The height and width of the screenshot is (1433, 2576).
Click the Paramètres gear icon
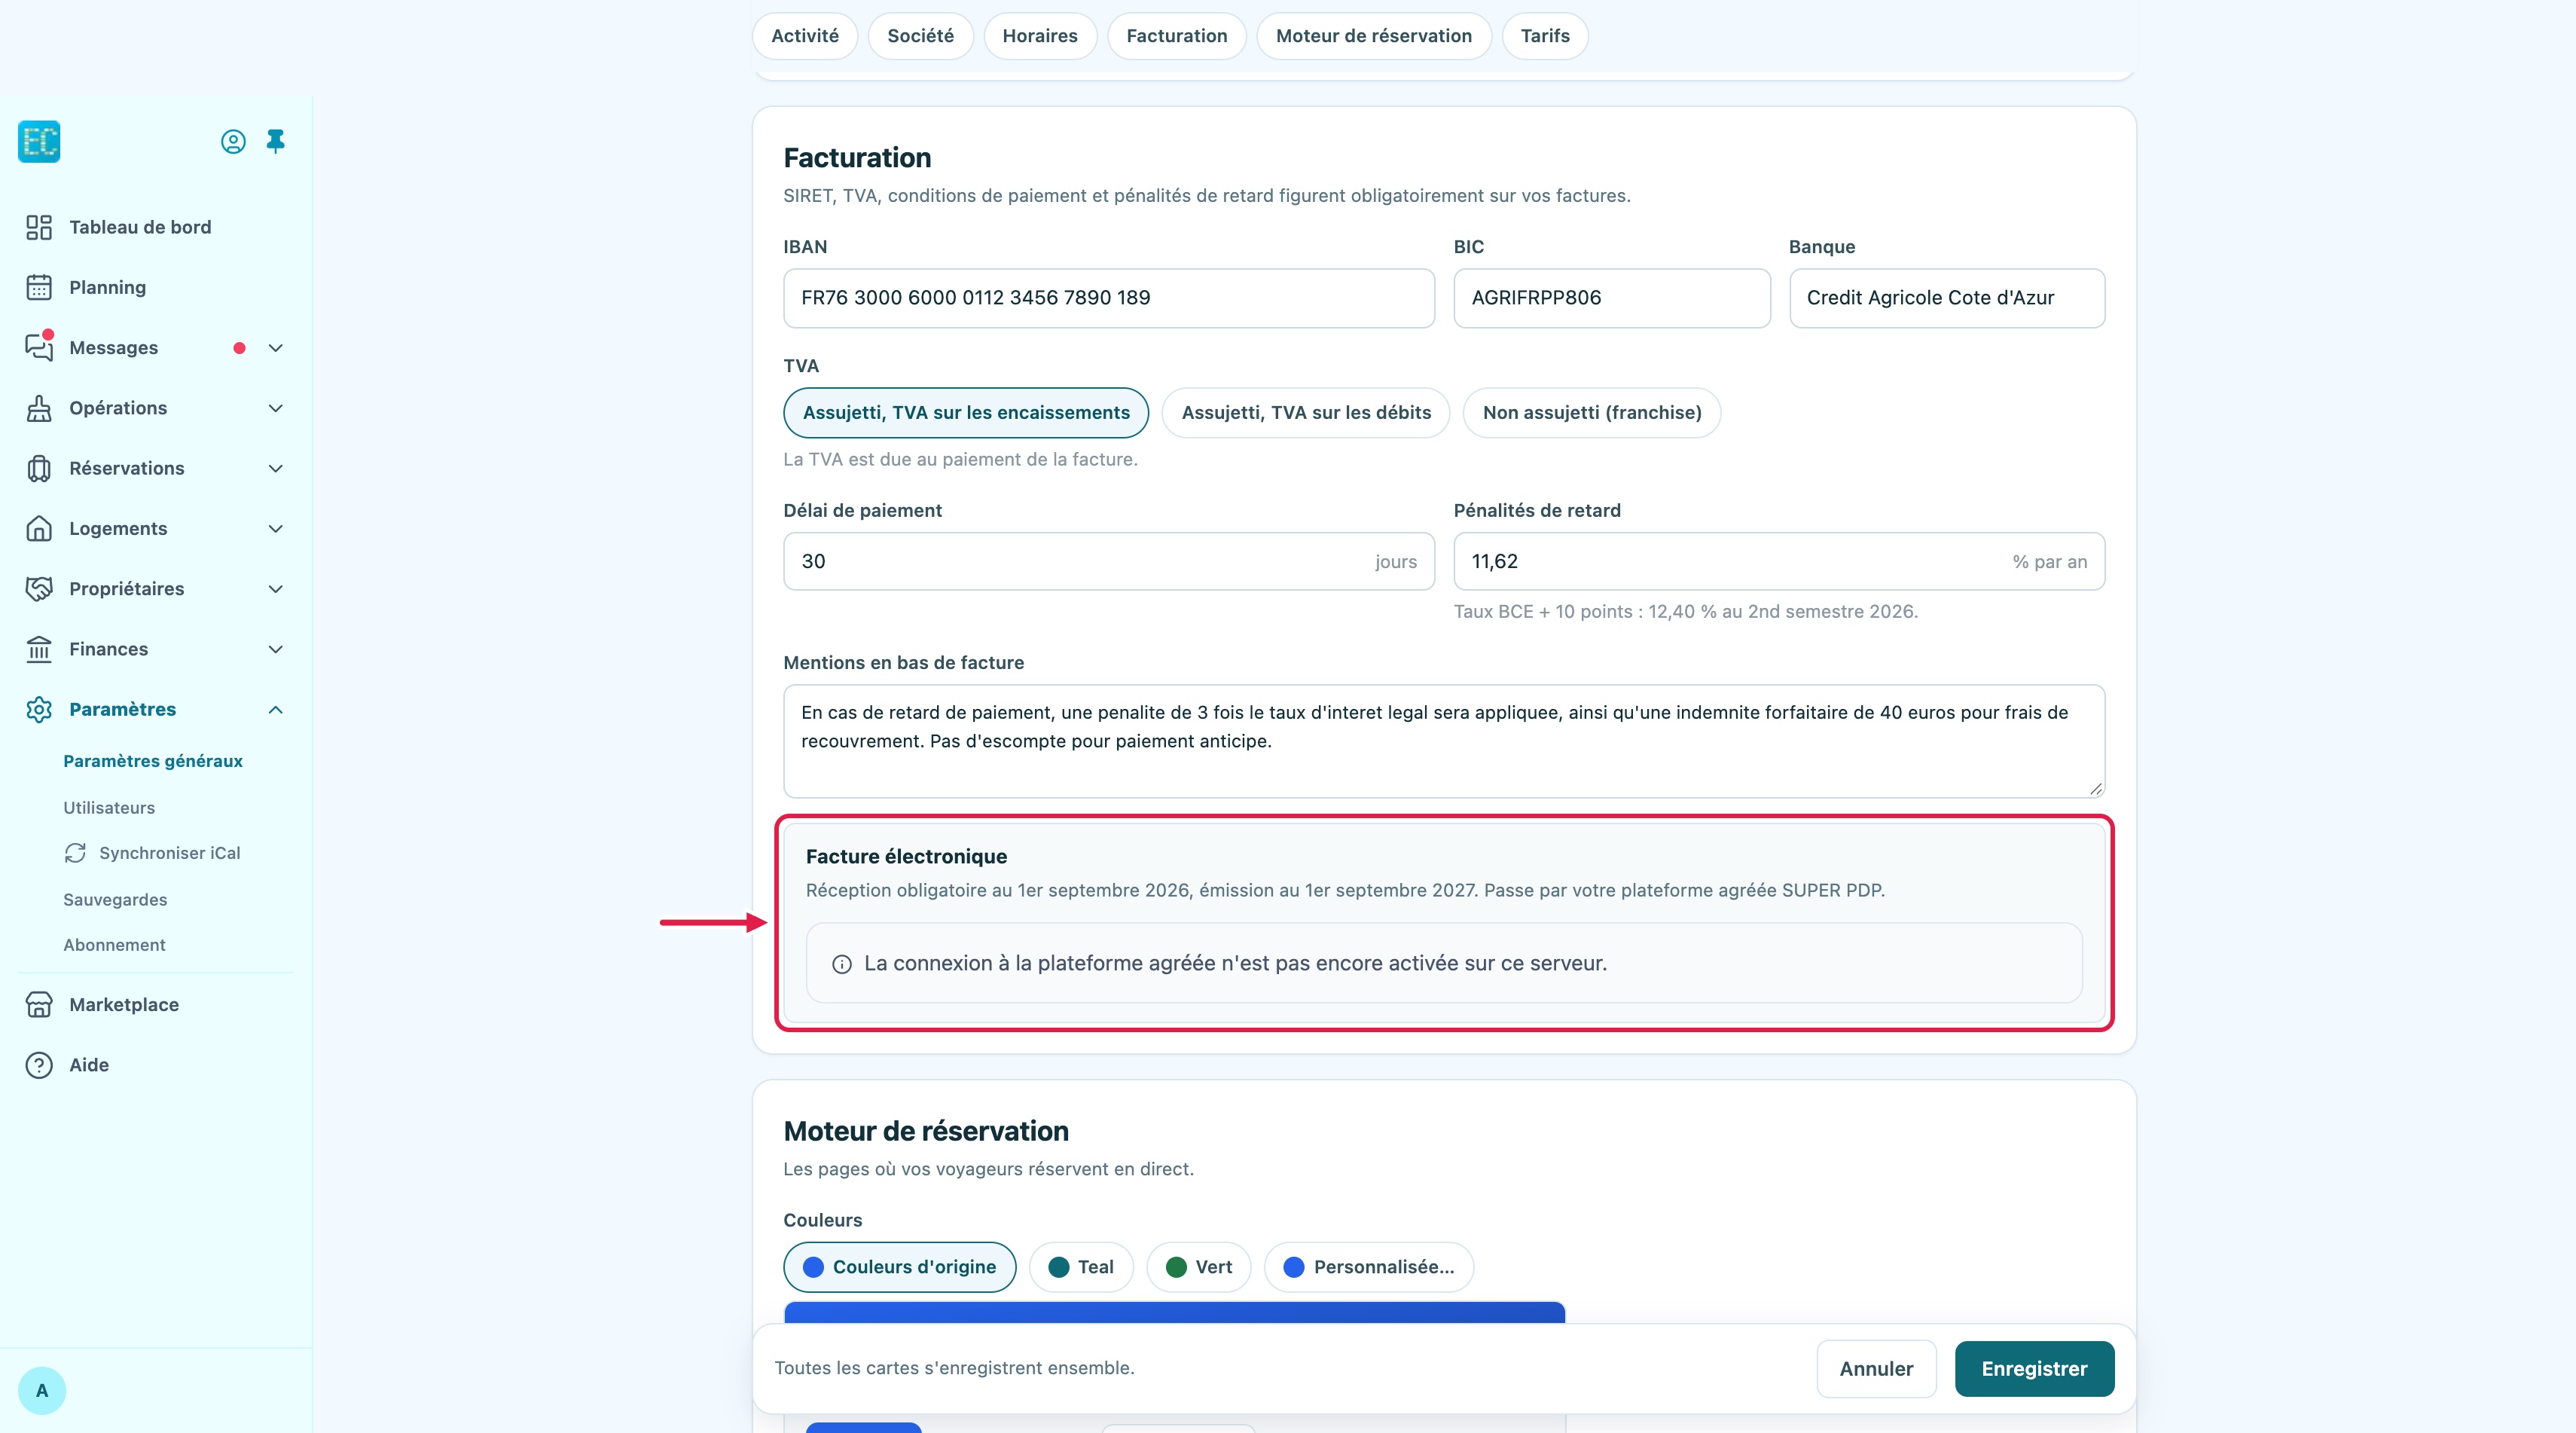(x=39, y=709)
